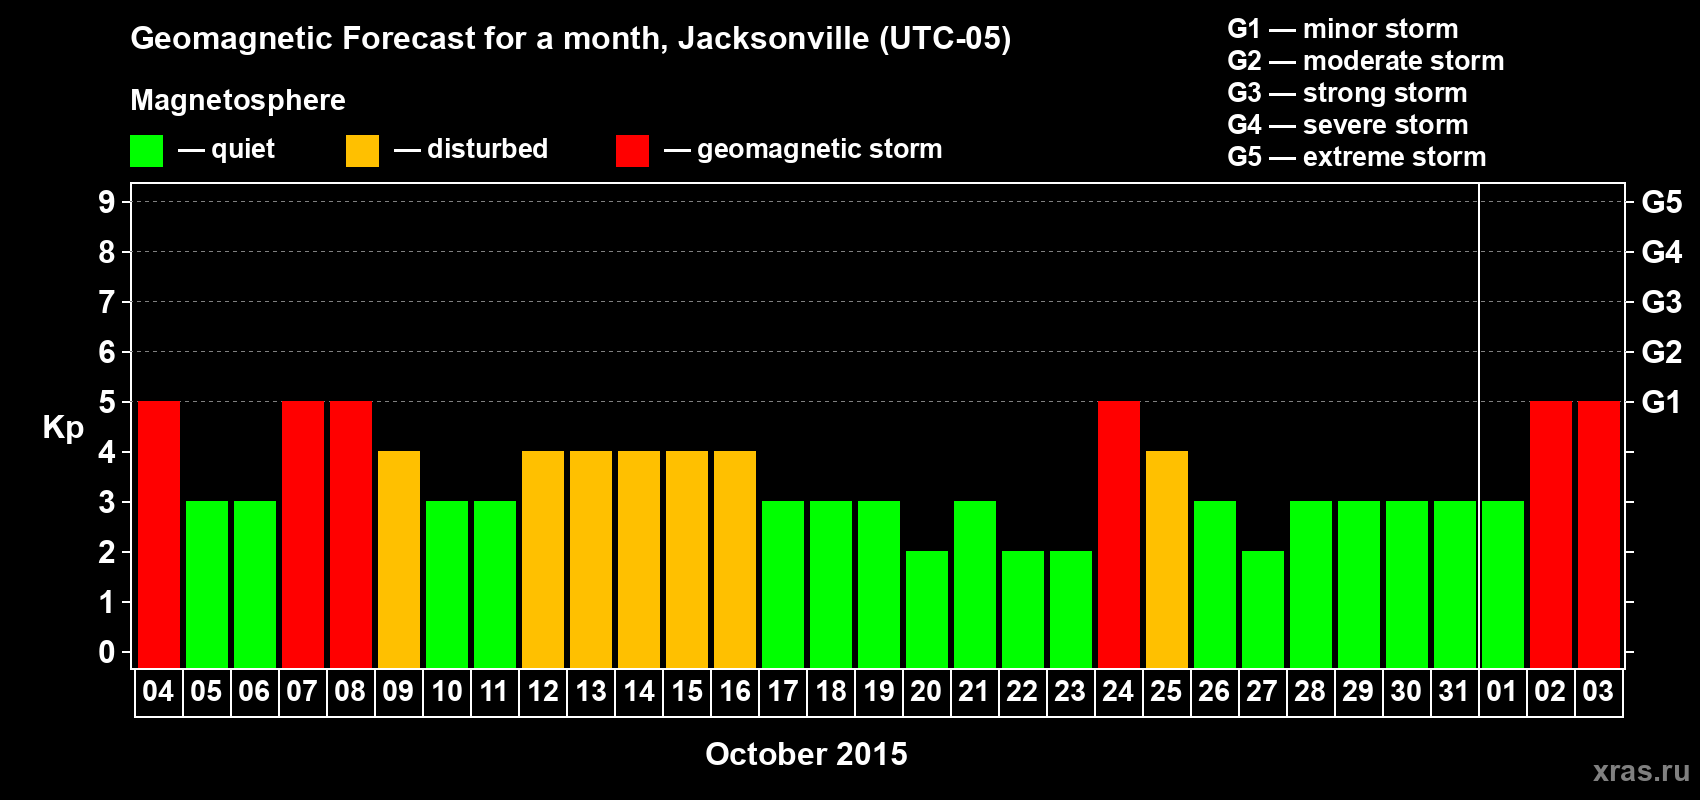The width and height of the screenshot is (1700, 800).
Task: Click the red geomagnetic storm legend swatch
Action: (632, 151)
